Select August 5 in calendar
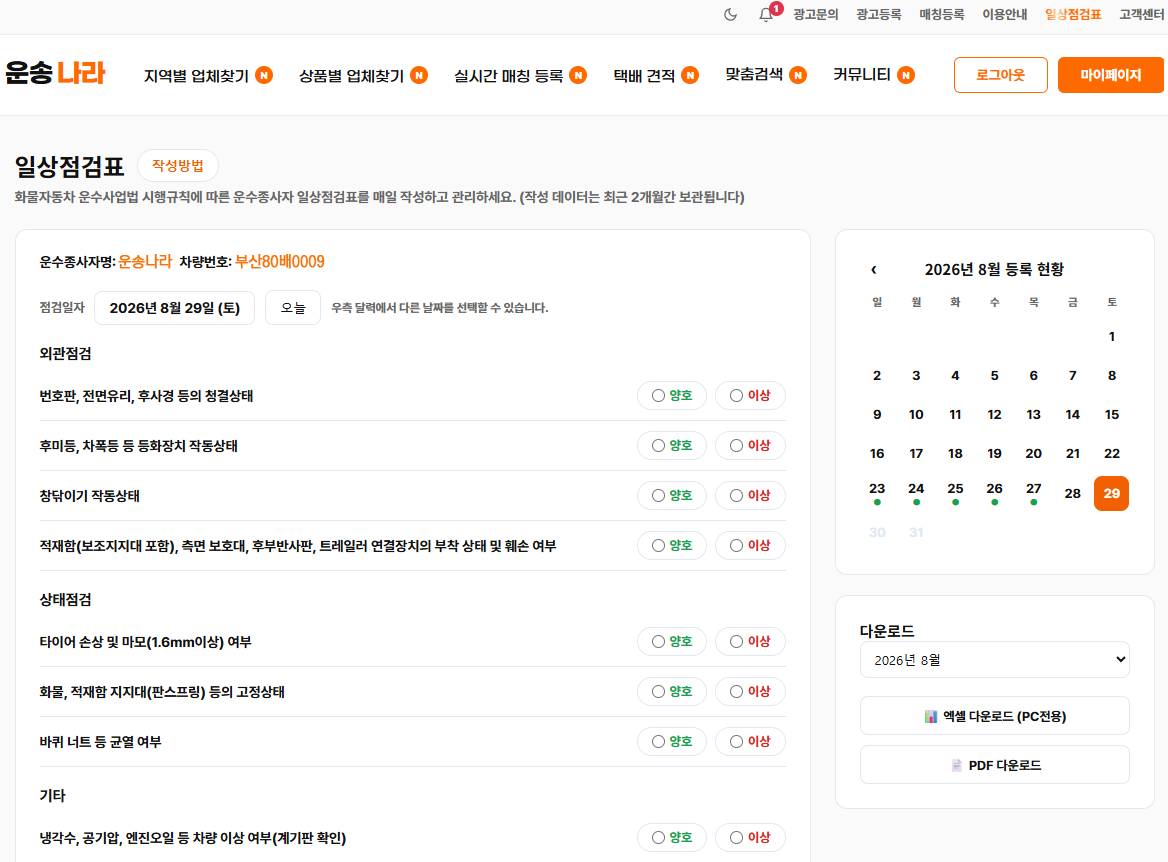1168x862 pixels. (994, 375)
